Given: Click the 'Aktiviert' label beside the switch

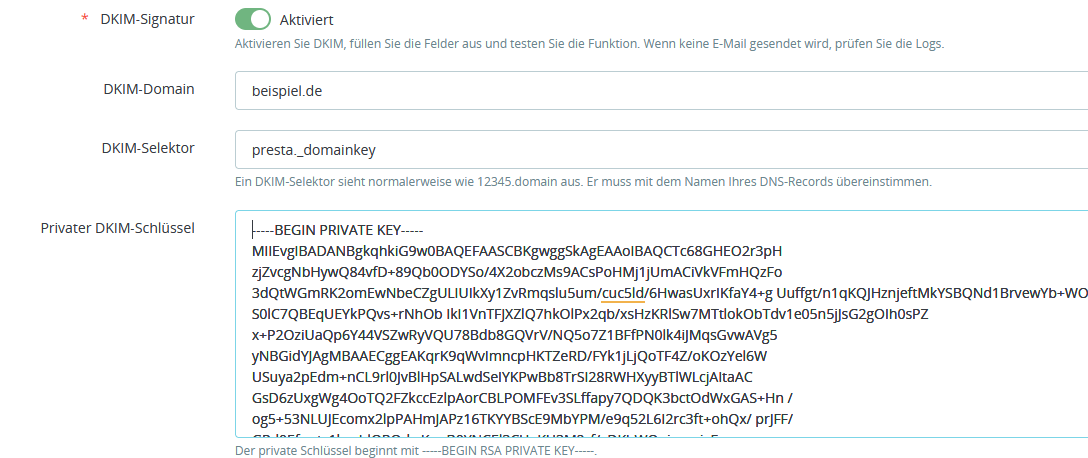Looking at the screenshot, I should [x=307, y=20].
